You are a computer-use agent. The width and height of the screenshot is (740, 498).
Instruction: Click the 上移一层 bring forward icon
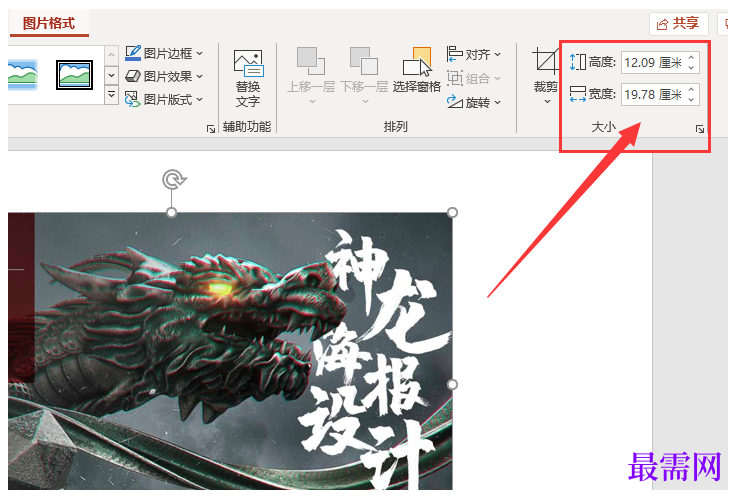pyautogui.click(x=311, y=61)
